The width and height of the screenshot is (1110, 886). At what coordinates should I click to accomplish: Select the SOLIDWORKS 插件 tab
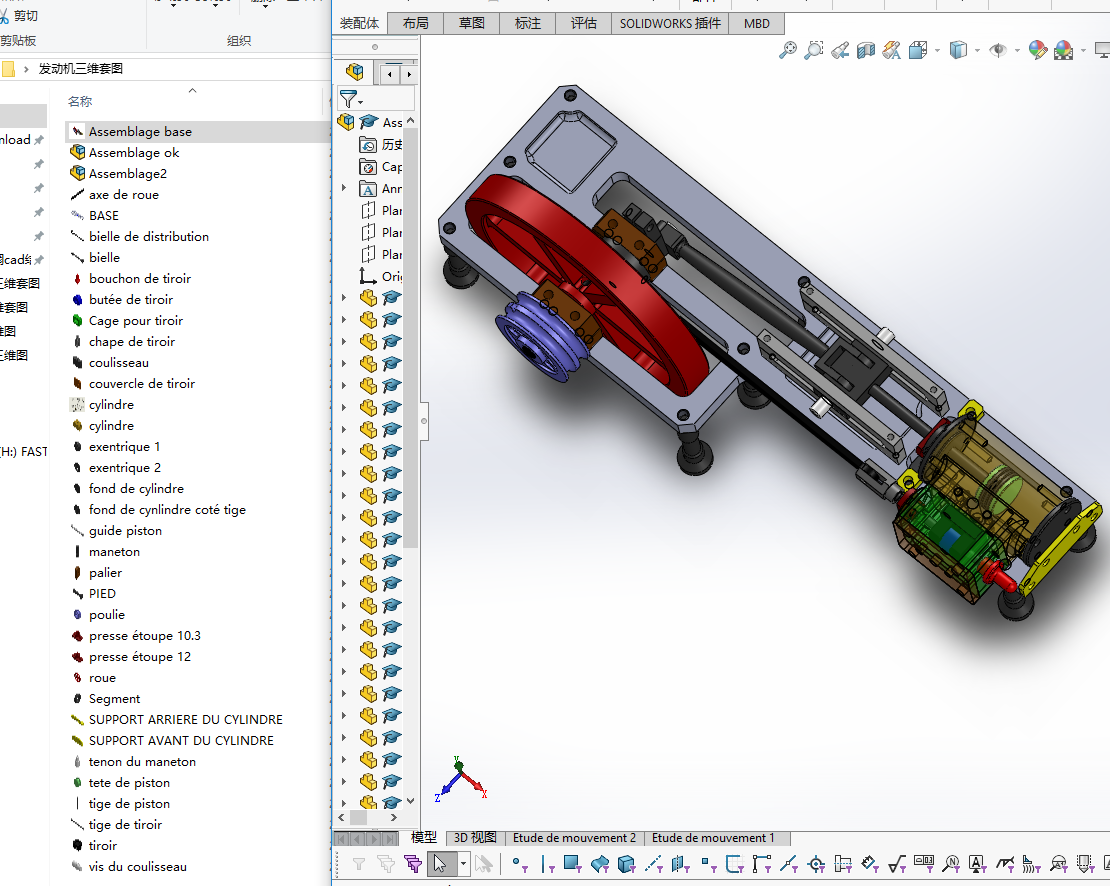click(669, 23)
